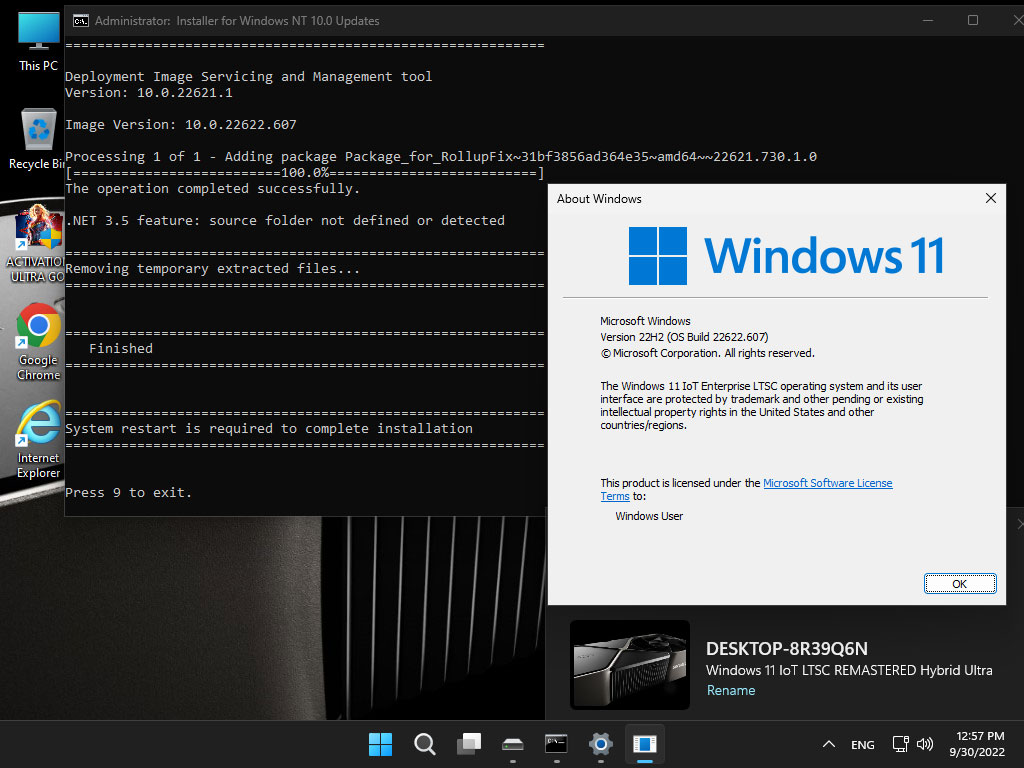Open network status tray icon
Screen dimensions: 1024x768
tap(901, 744)
